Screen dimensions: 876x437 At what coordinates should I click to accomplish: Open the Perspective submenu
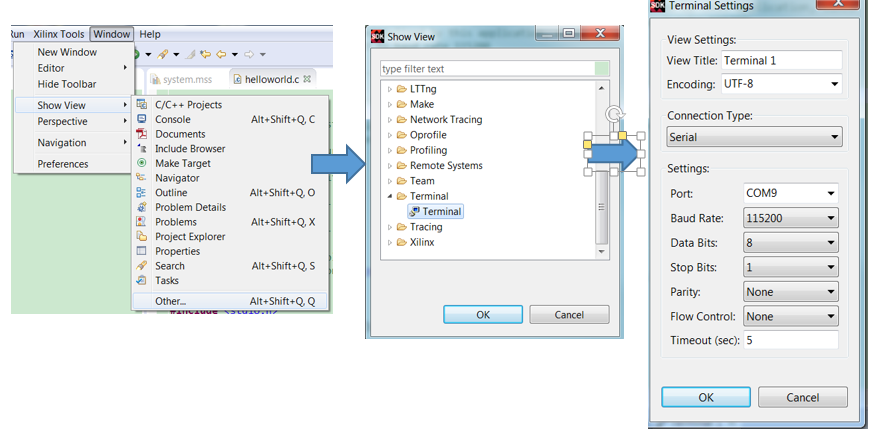pos(73,121)
